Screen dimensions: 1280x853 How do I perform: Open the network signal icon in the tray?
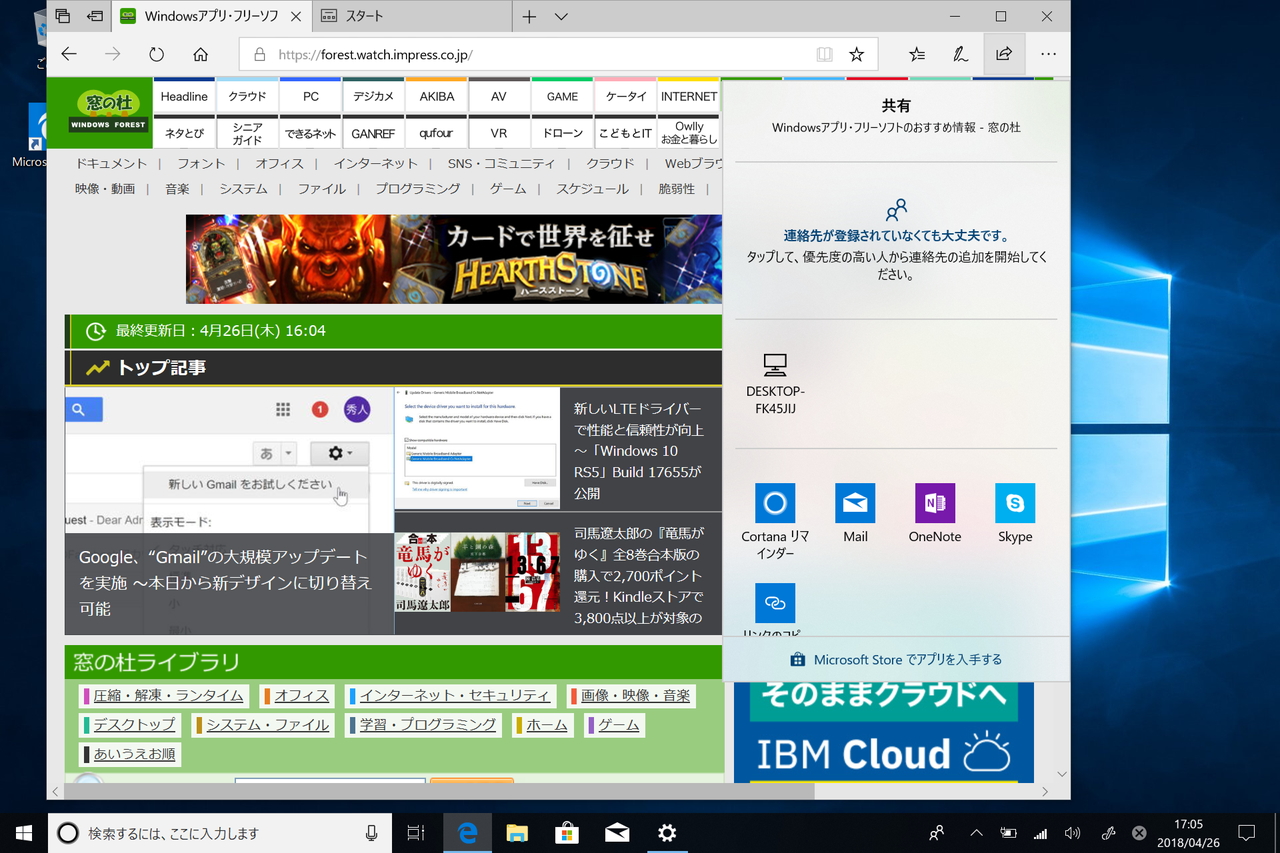pyautogui.click(x=1041, y=832)
